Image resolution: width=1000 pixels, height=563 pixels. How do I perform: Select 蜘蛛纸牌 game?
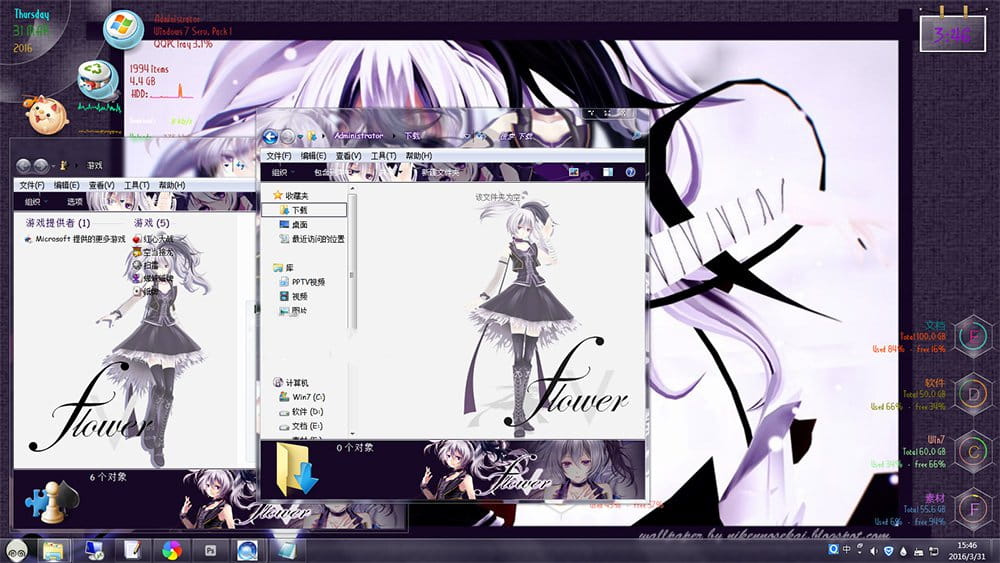tap(152, 278)
